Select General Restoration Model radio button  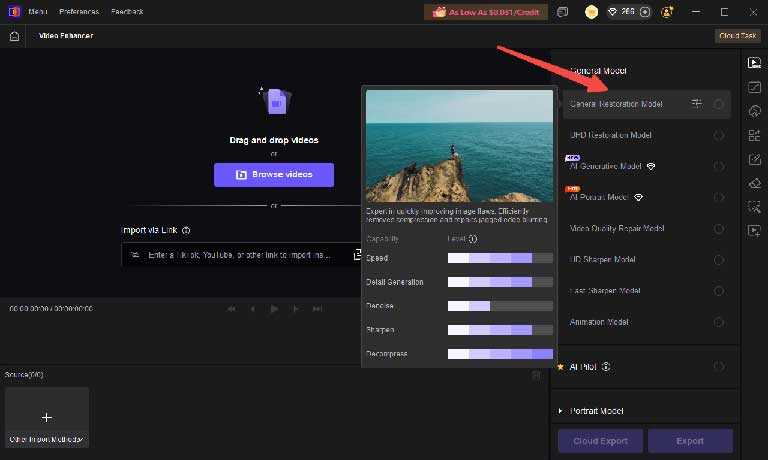(719, 104)
